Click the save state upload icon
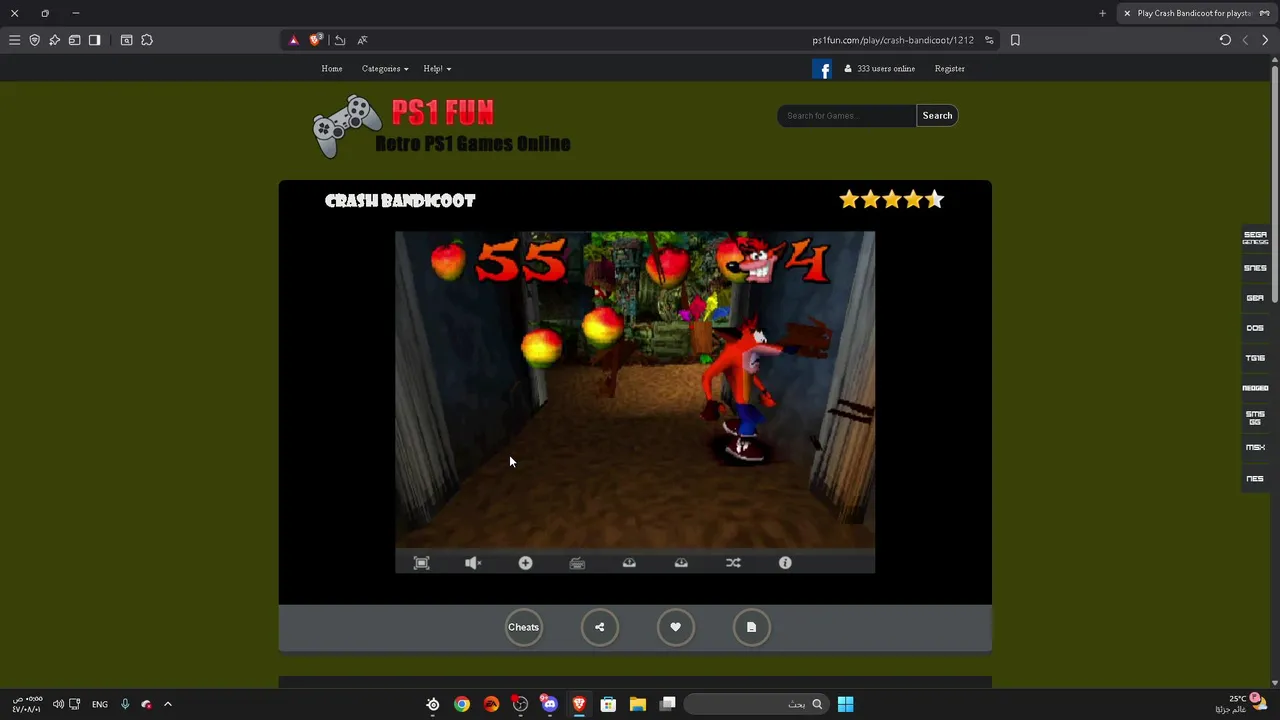 pyautogui.click(x=629, y=563)
